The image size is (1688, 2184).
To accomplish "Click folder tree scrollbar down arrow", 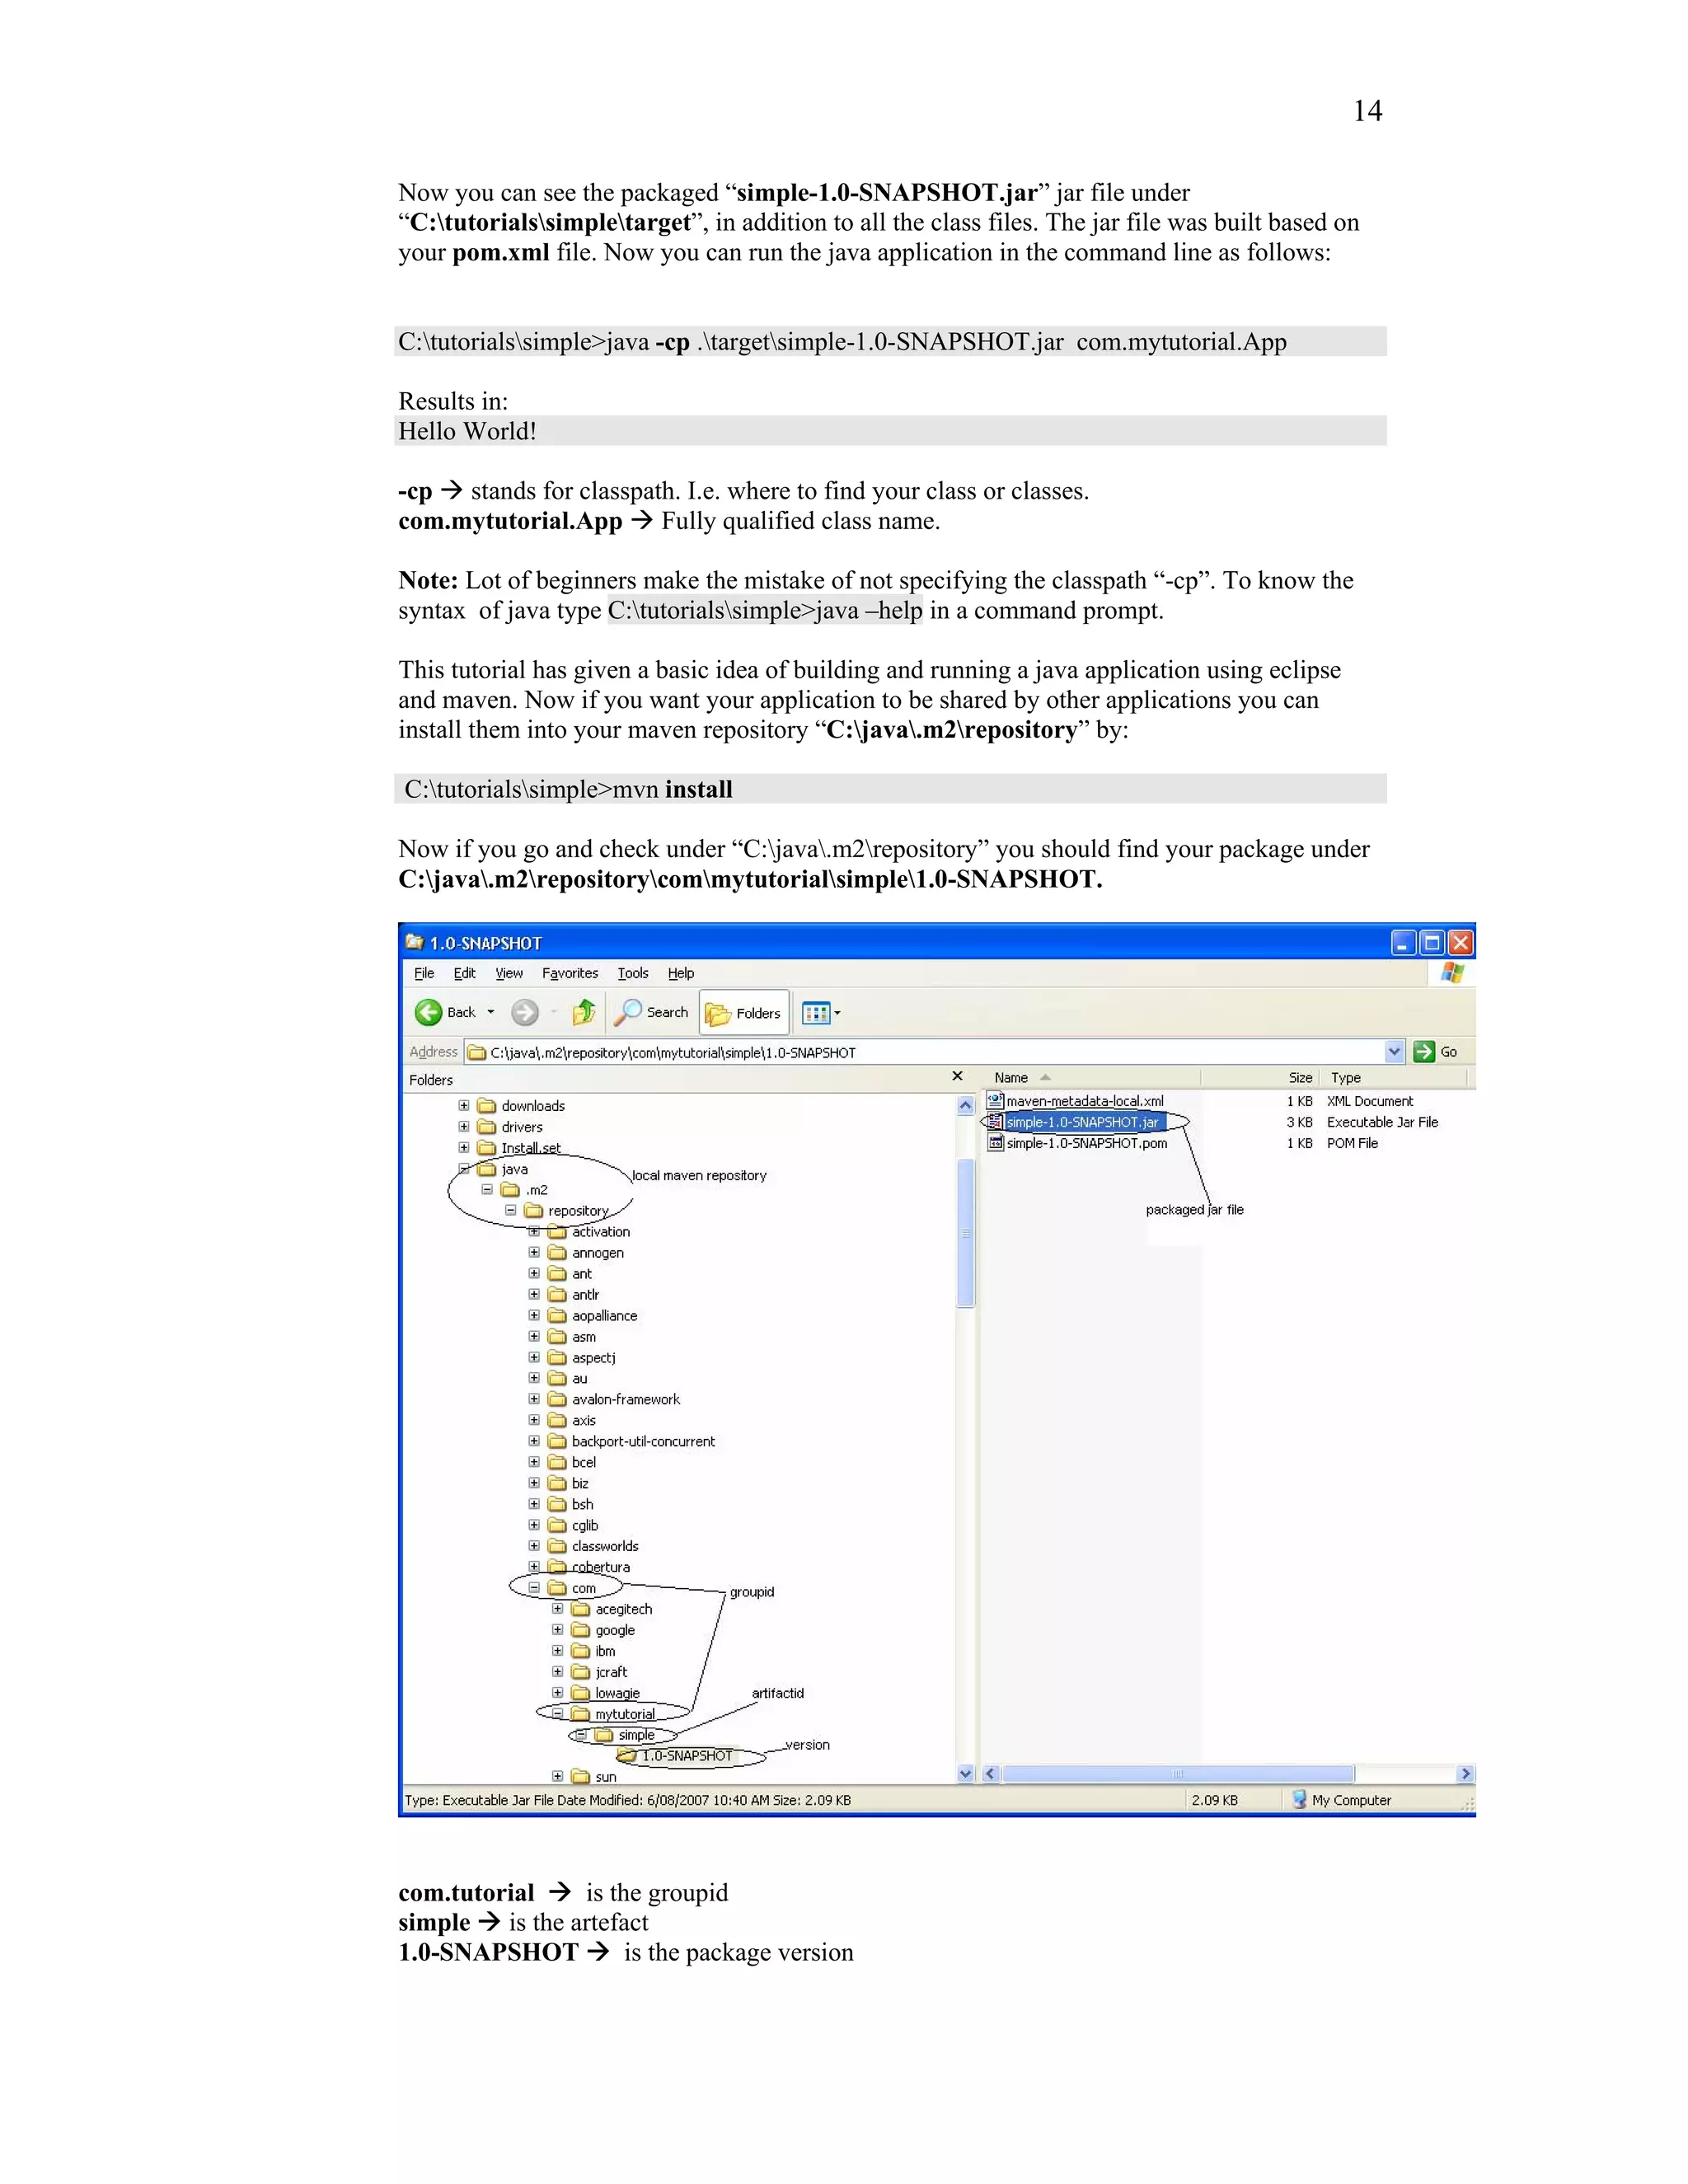I will [x=965, y=1774].
